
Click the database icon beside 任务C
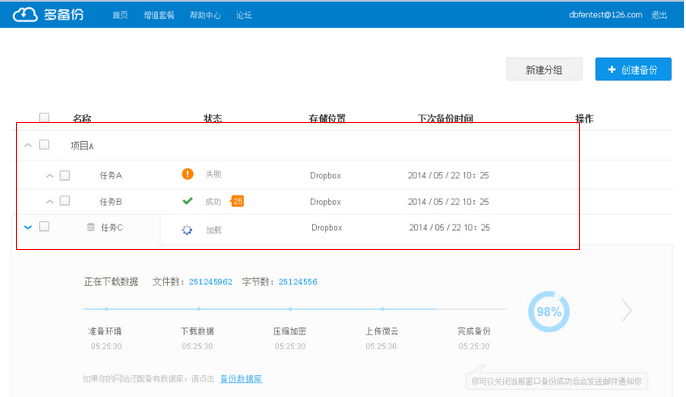(x=91, y=227)
